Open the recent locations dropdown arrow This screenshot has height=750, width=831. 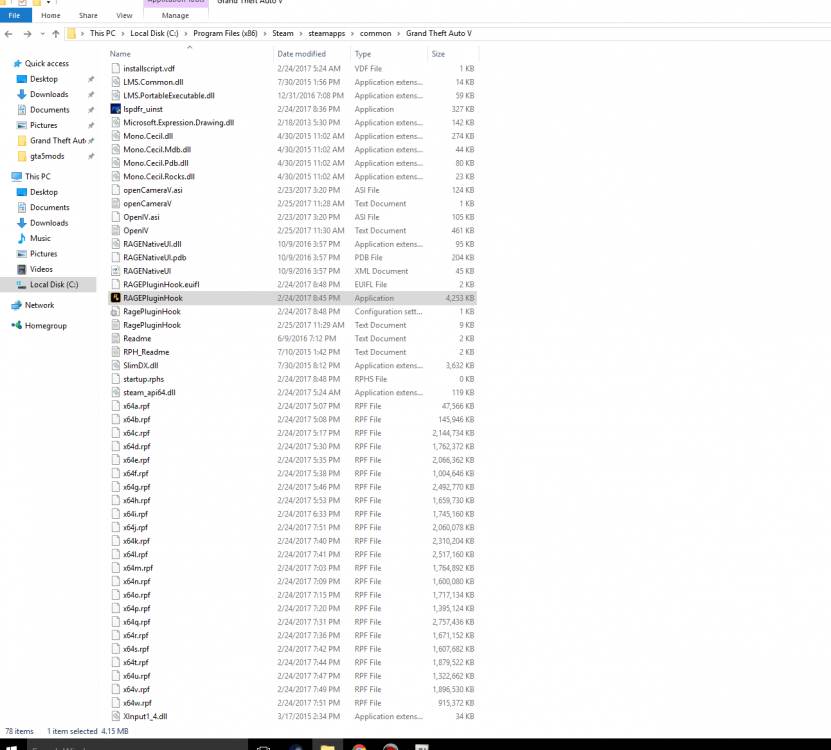[x=42, y=34]
